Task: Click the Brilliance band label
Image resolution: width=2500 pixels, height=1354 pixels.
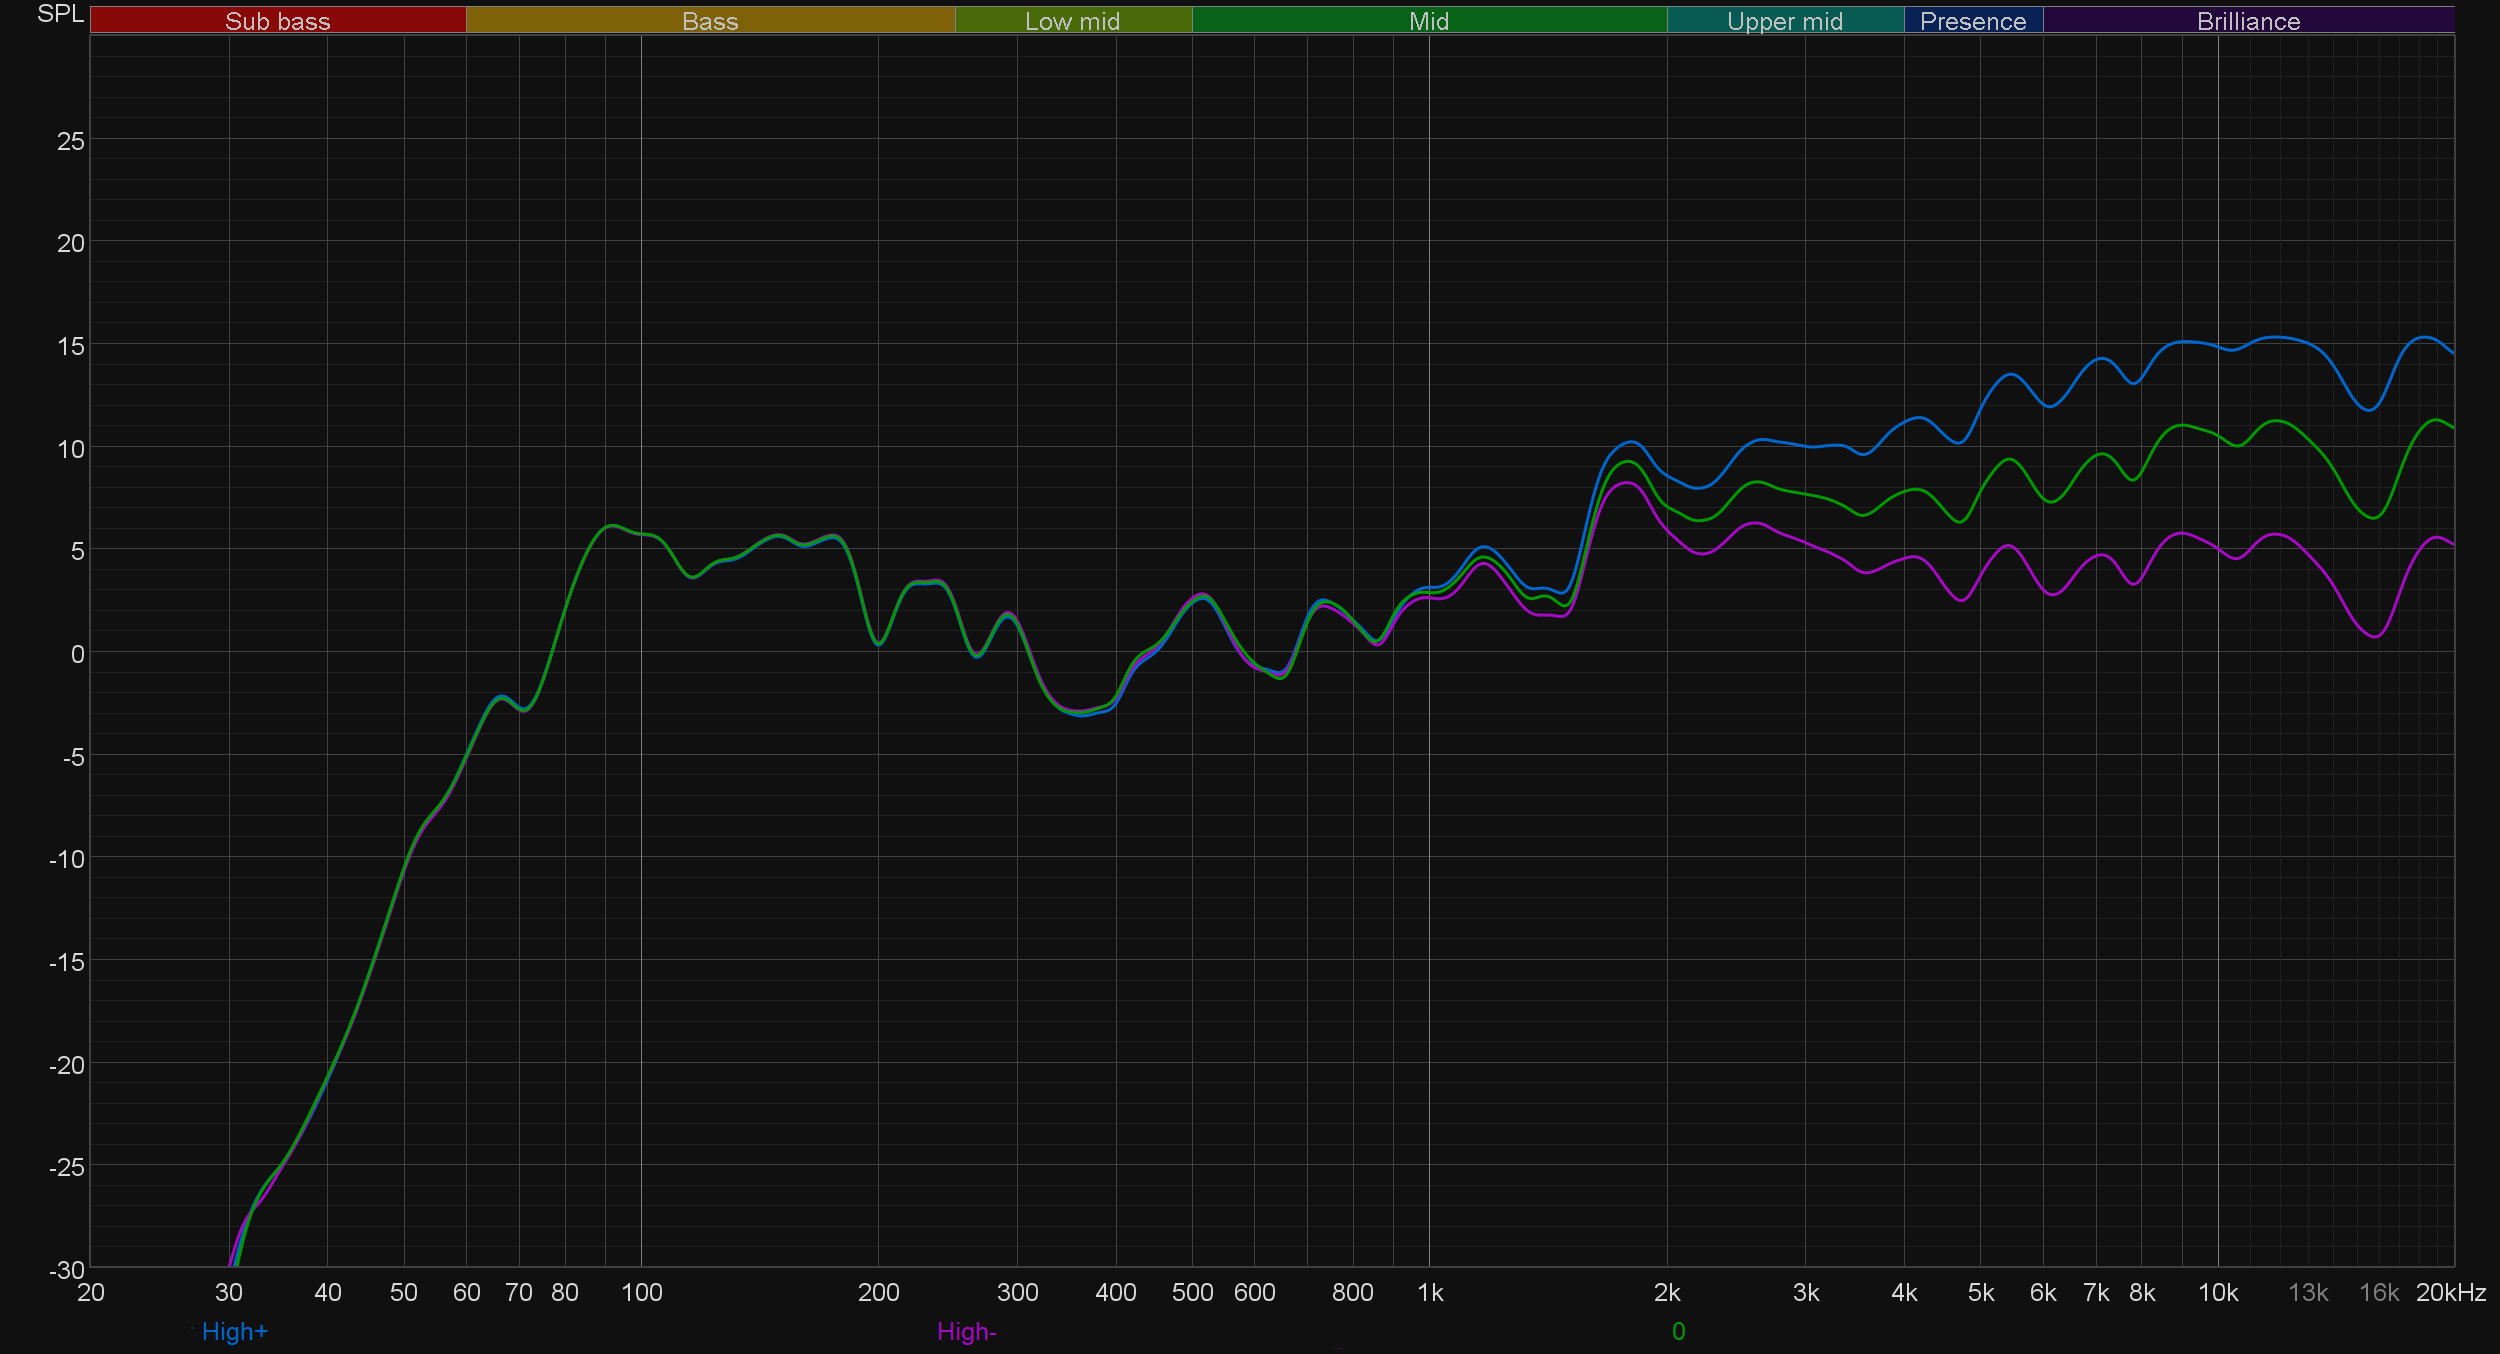Action: [2248, 21]
